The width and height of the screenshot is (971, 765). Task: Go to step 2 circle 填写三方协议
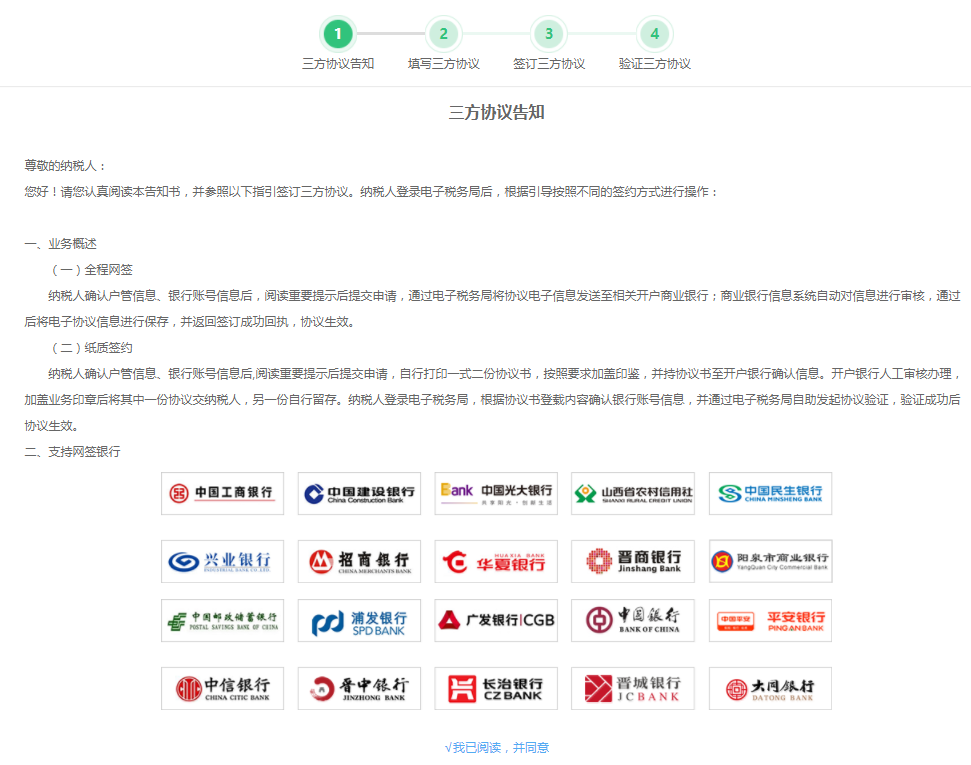pos(443,33)
